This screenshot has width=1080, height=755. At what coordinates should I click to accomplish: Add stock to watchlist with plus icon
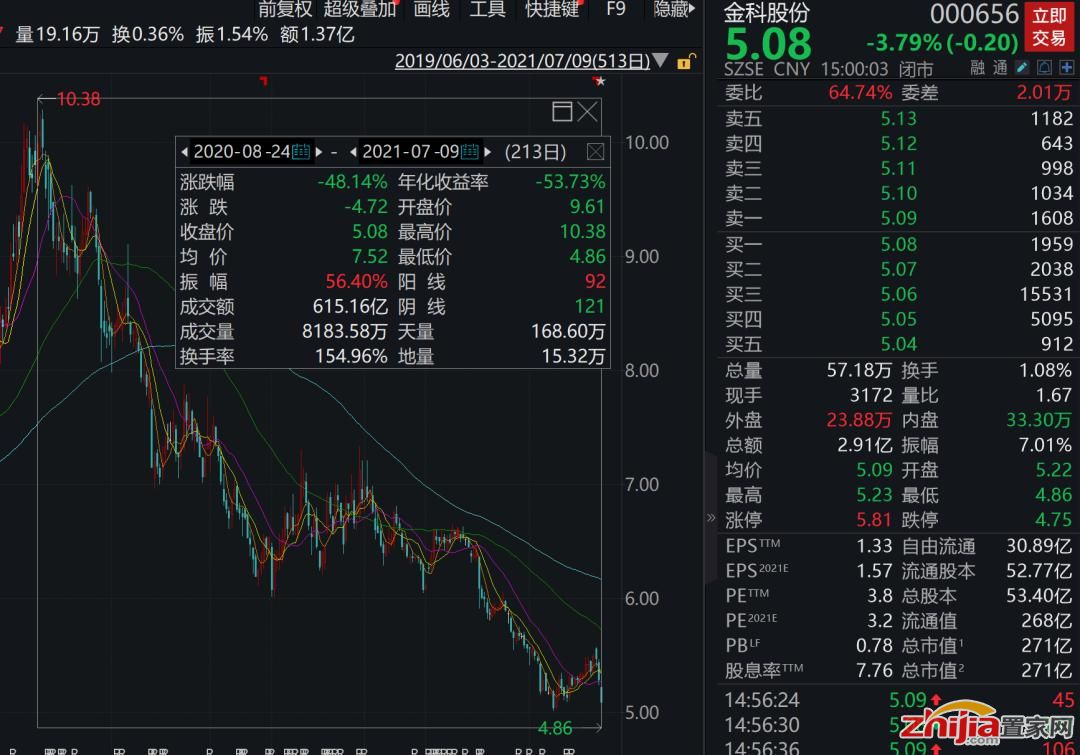point(1066,68)
